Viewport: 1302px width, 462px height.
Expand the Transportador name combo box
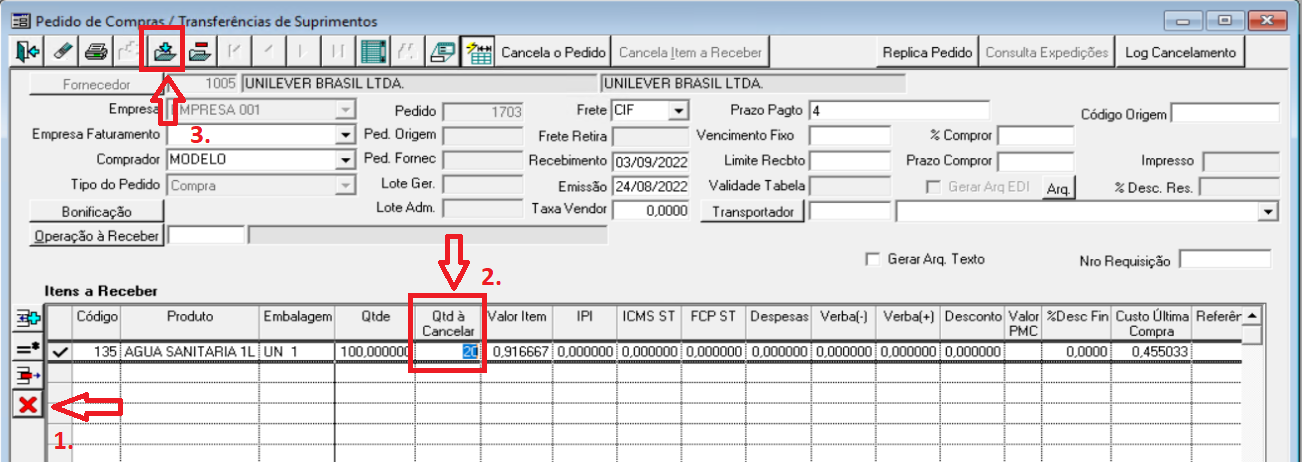[x=1270, y=212]
